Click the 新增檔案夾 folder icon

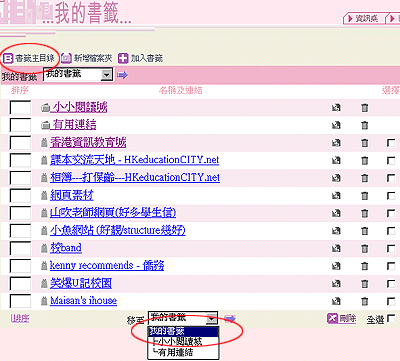point(66,59)
